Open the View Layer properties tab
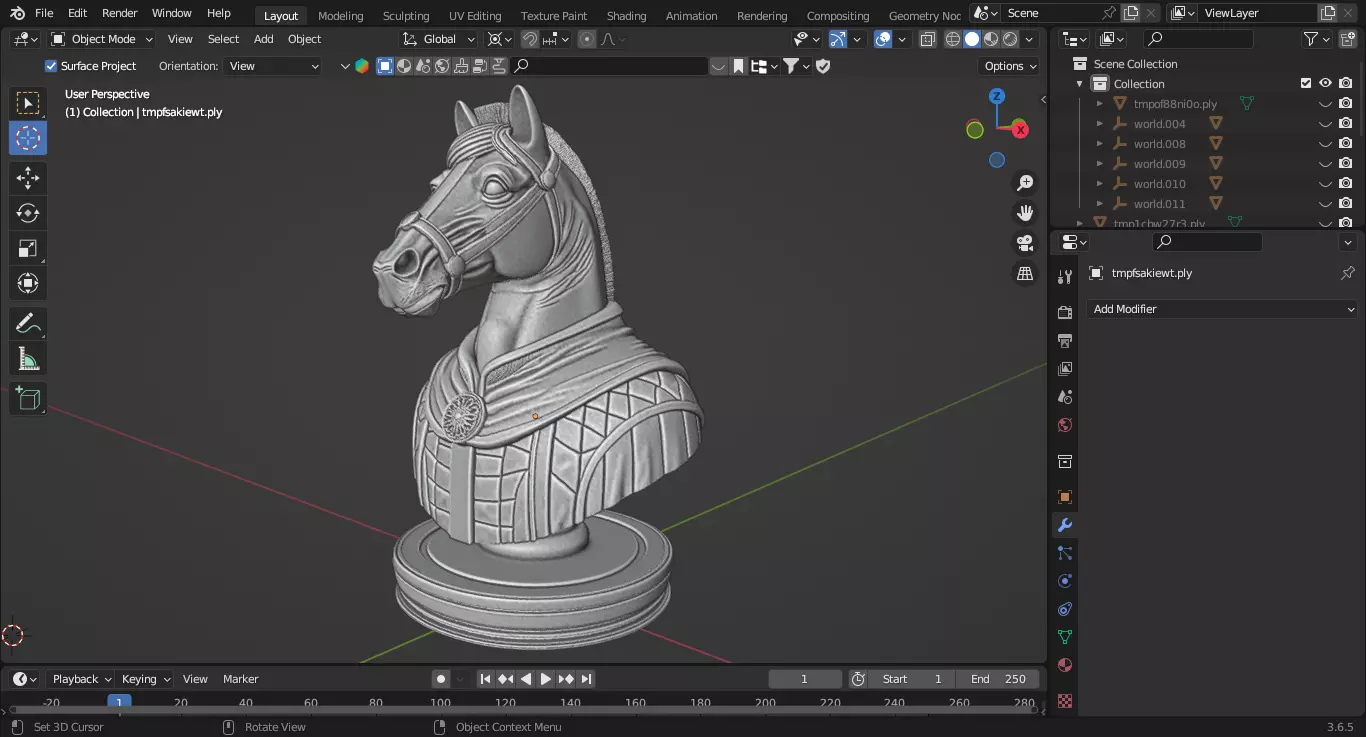The width and height of the screenshot is (1366, 737). tap(1065, 369)
